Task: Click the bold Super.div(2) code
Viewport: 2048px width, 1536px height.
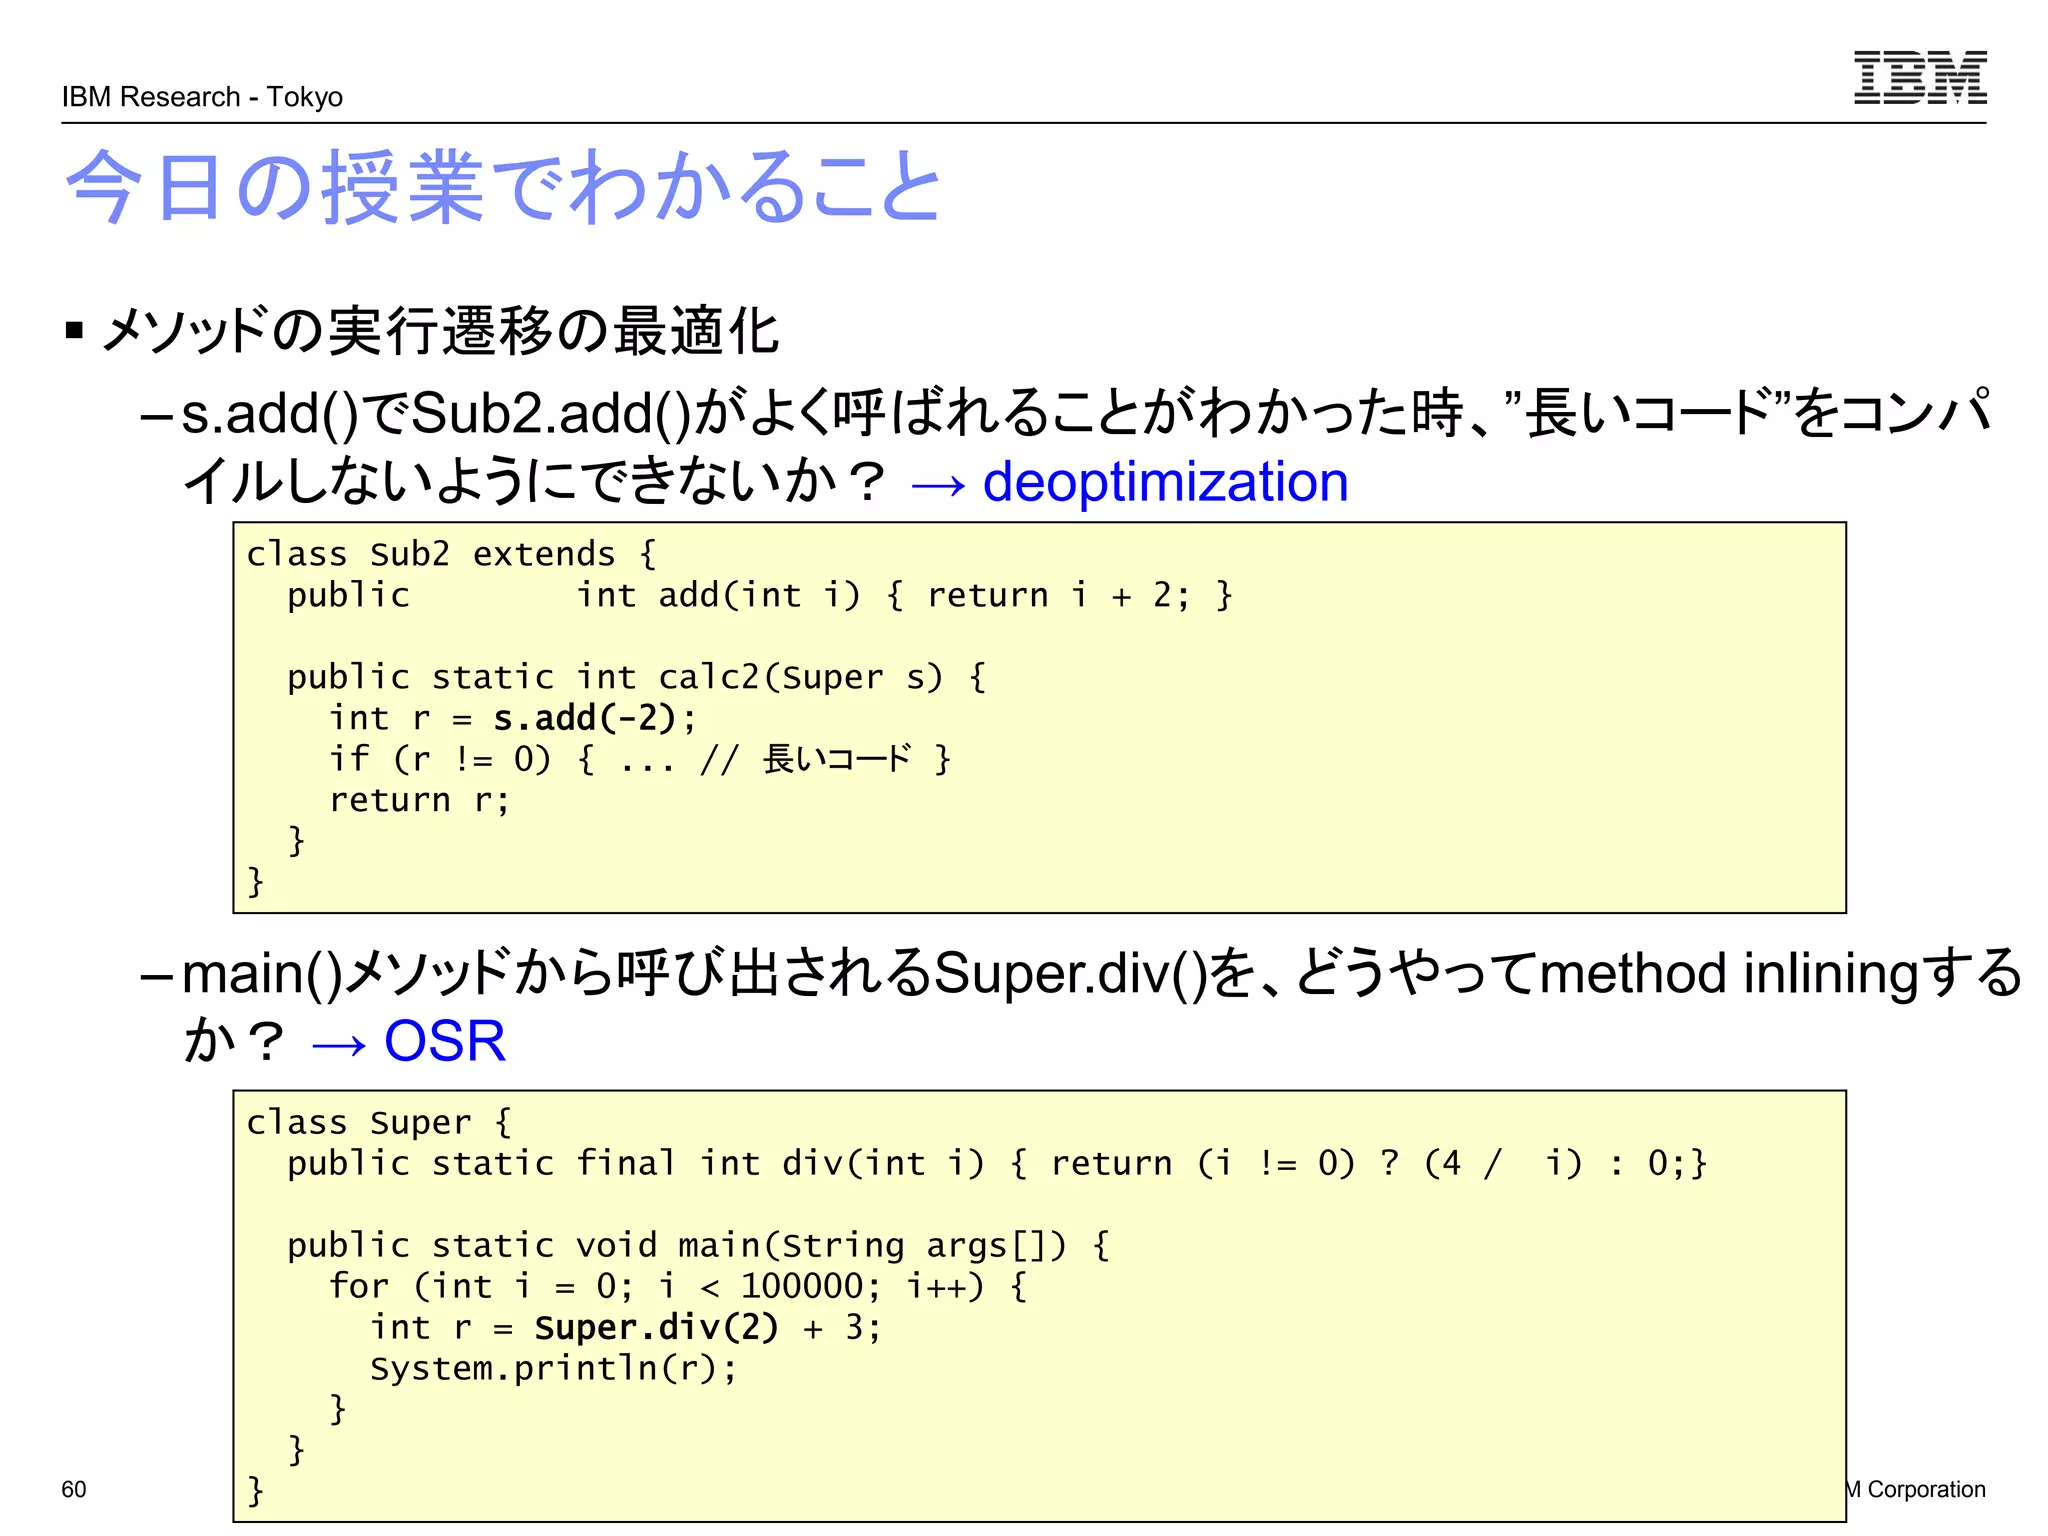Action: pyautogui.click(x=655, y=1327)
